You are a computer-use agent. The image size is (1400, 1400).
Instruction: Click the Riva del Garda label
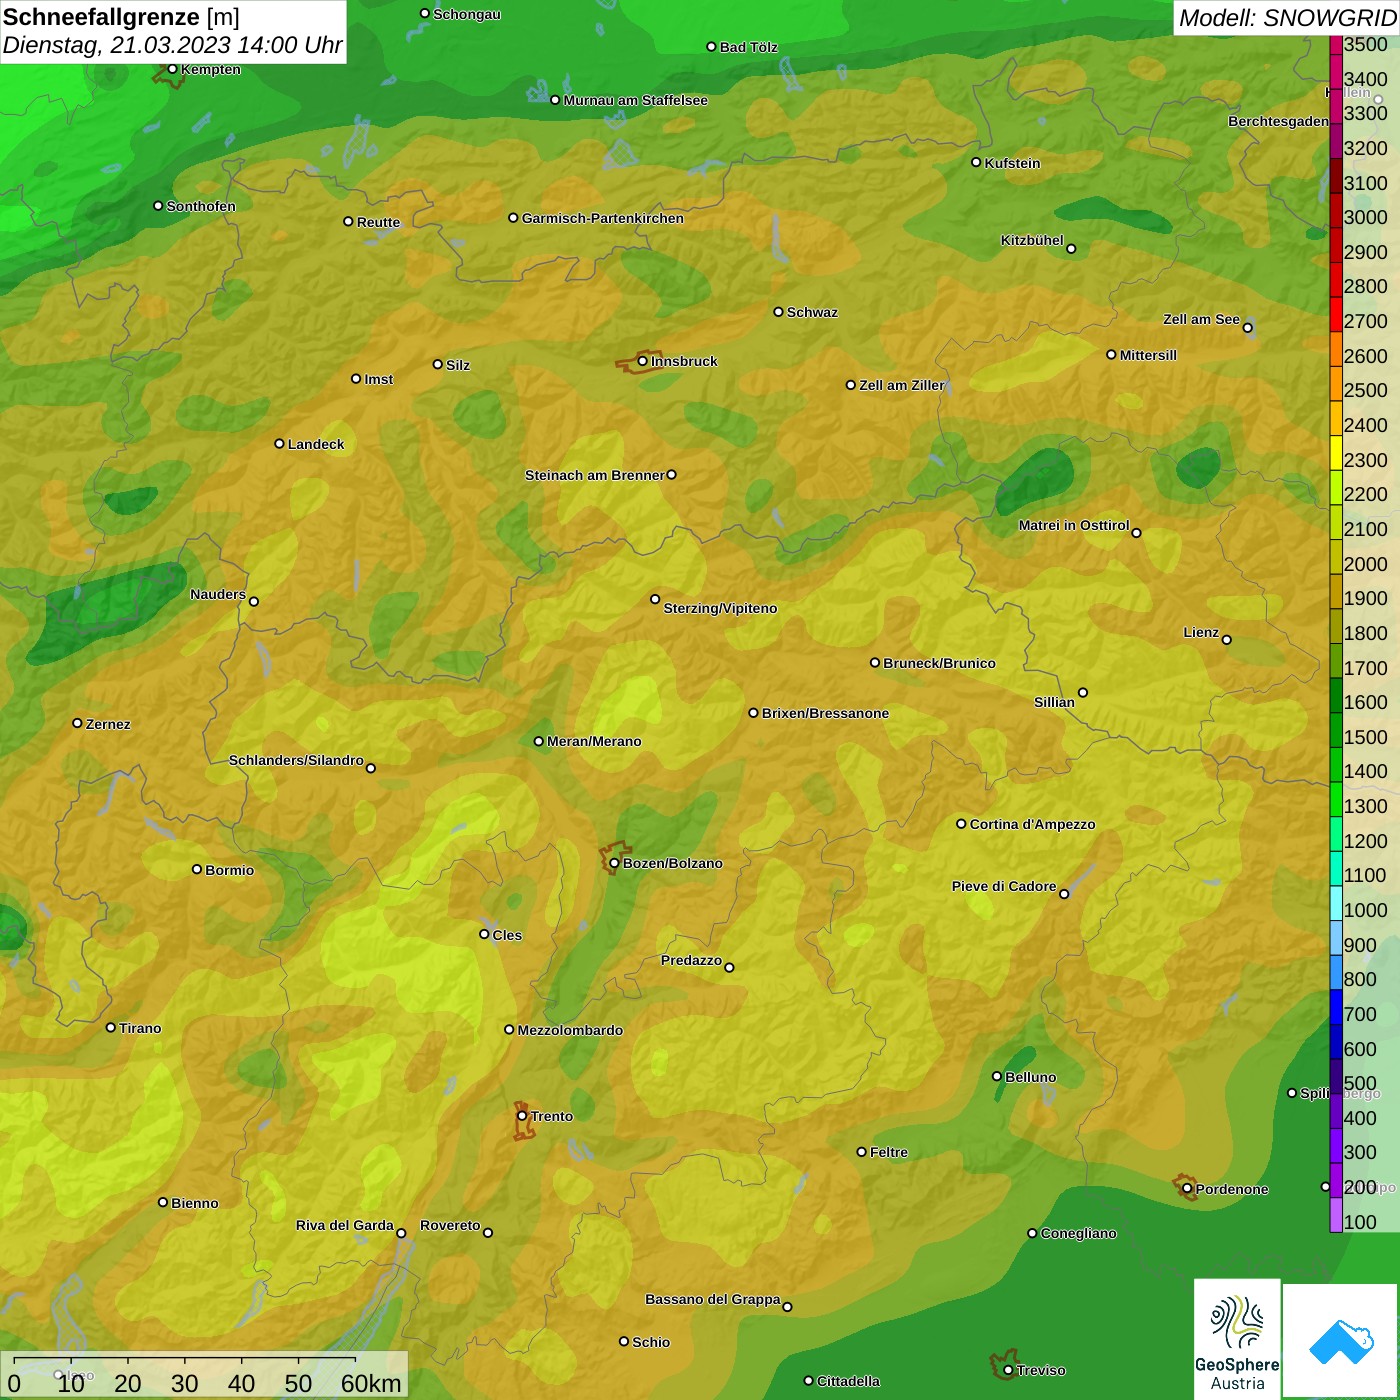[x=344, y=1225]
